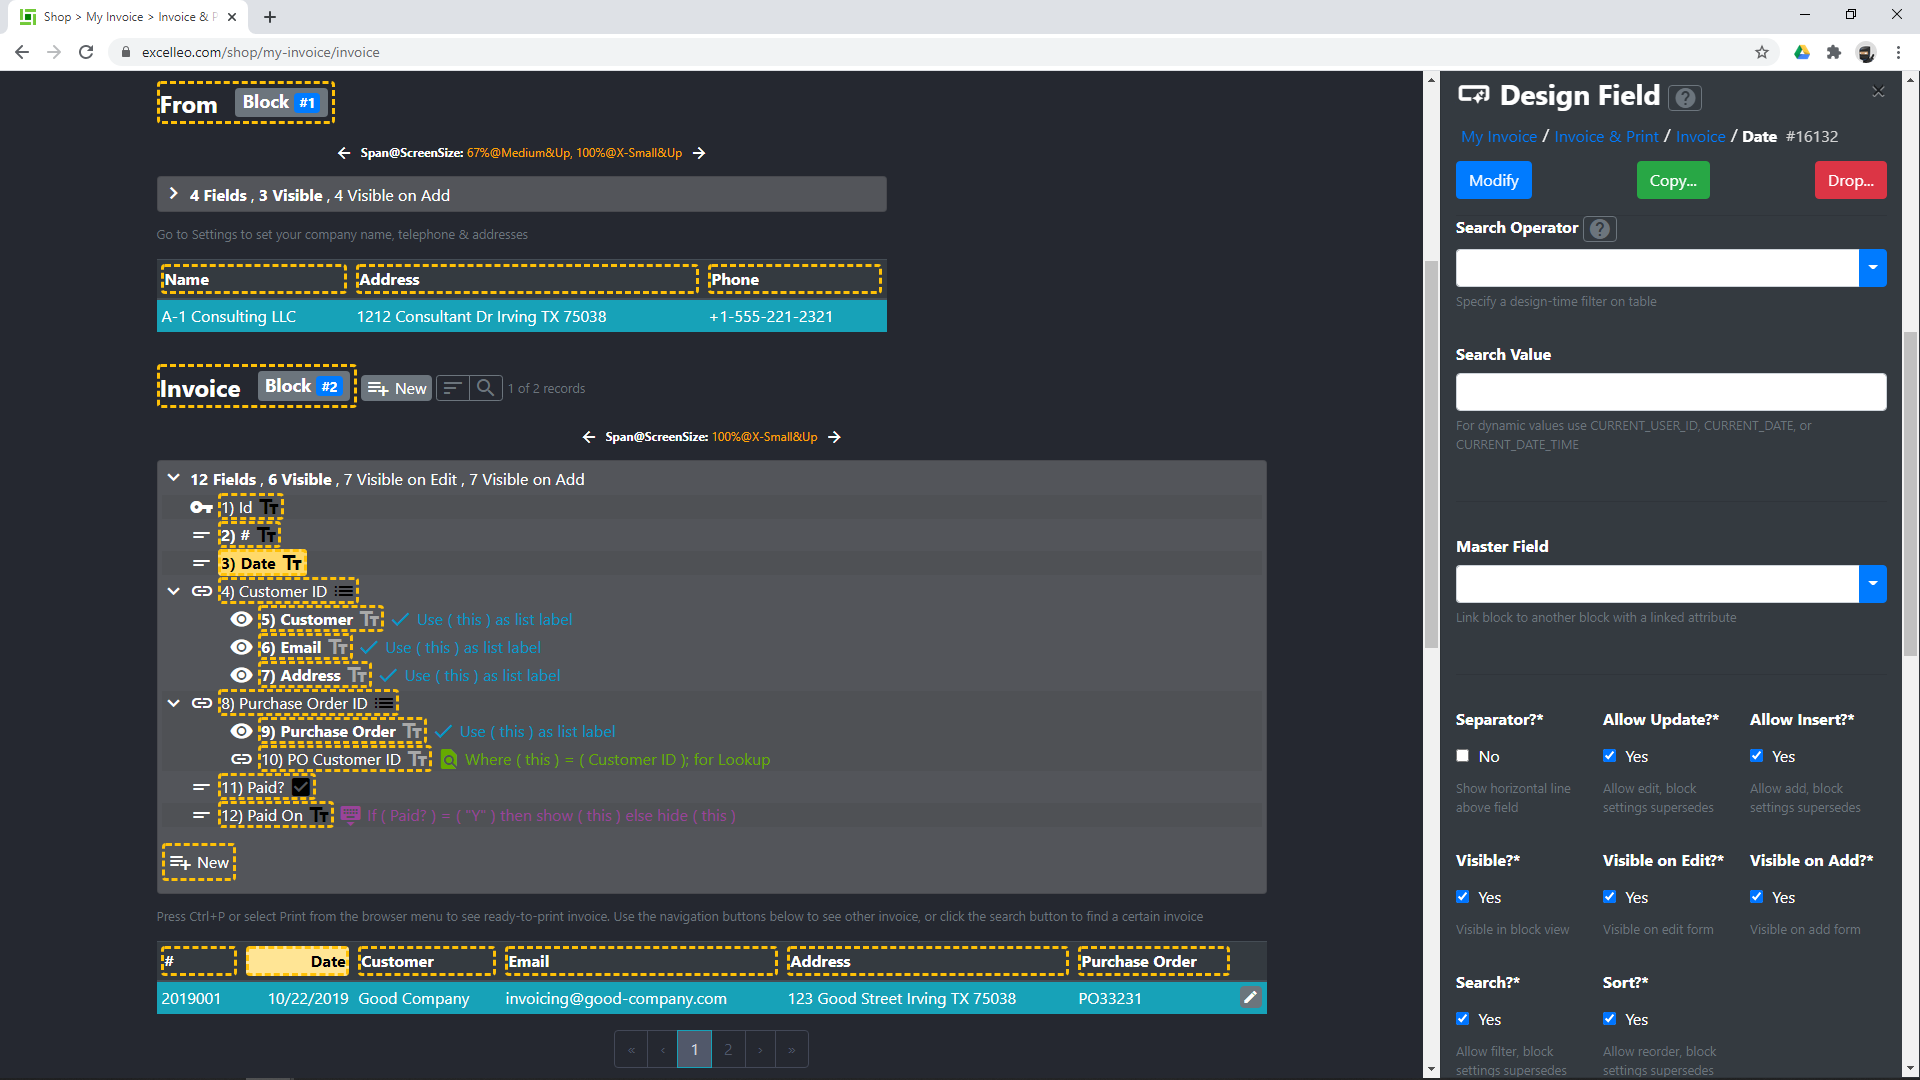The width and height of the screenshot is (1920, 1080).
Task: Click the pencil edit icon on invoice row
Action: (x=1250, y=997)
